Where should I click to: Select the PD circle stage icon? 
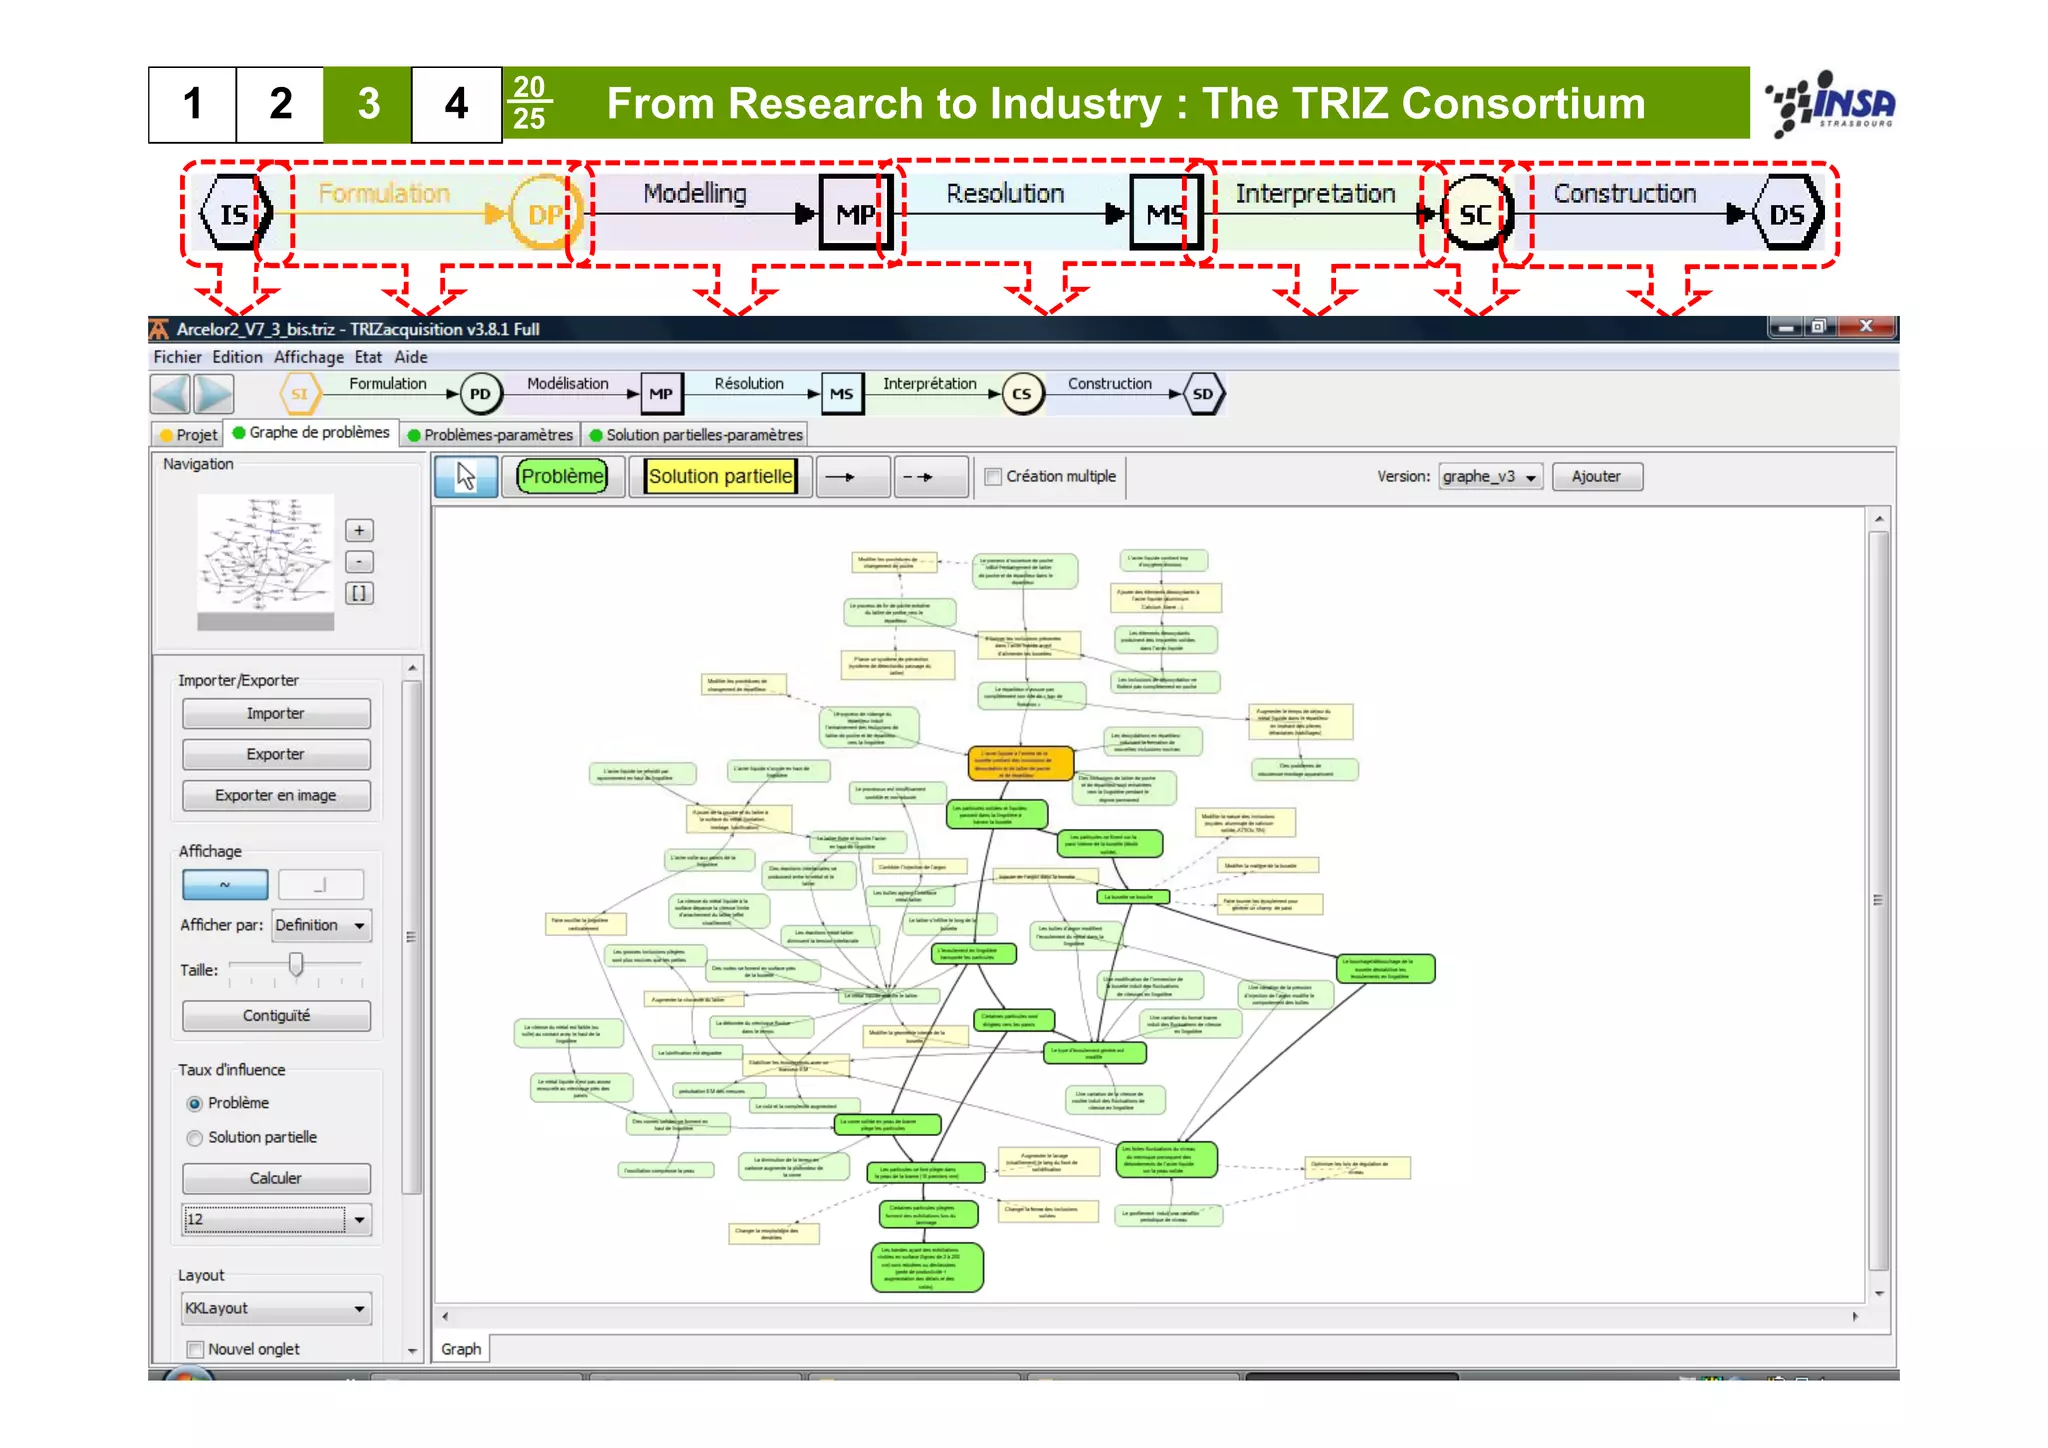point(480,394)
